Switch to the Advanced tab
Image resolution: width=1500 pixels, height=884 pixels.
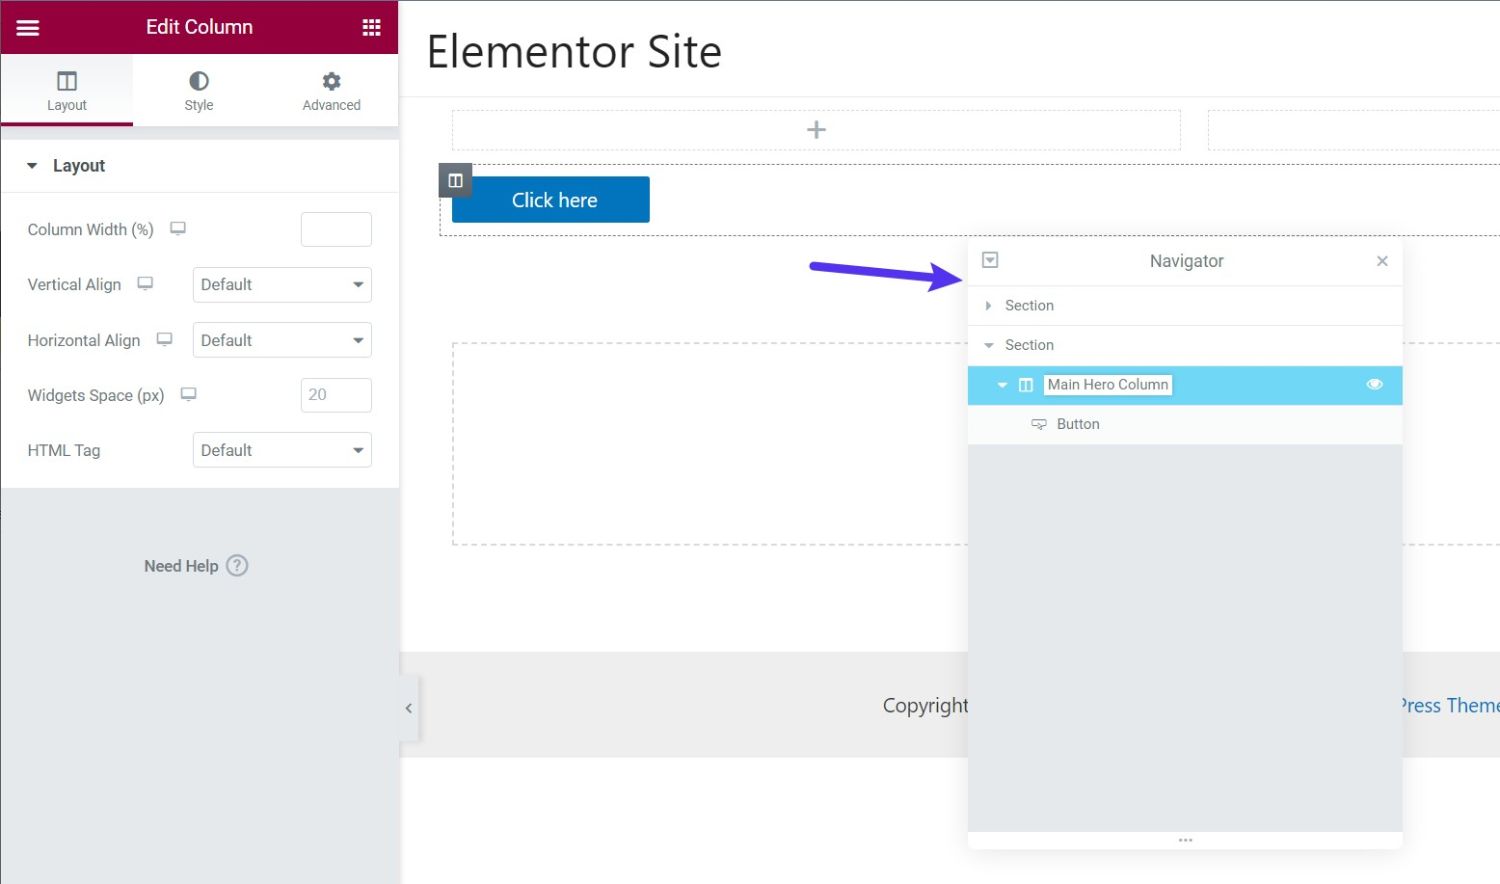coord(331,90)
